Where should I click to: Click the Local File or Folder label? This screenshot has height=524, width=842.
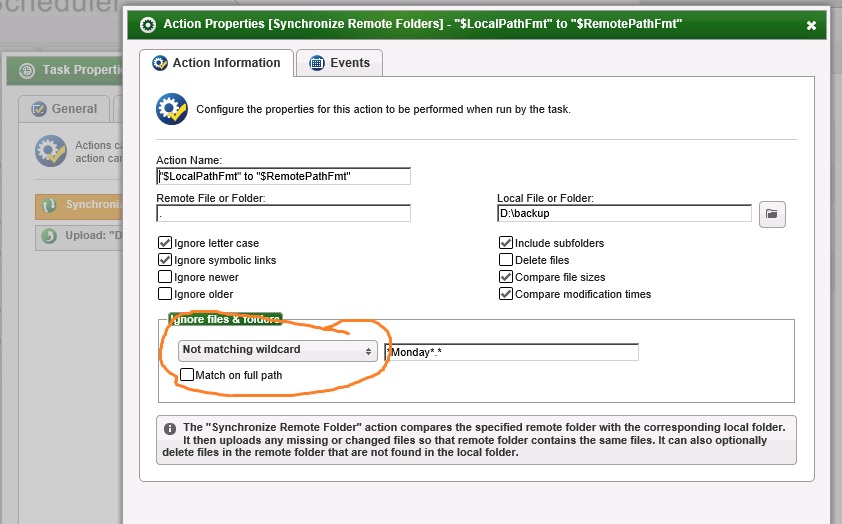(x=546, y=198)
